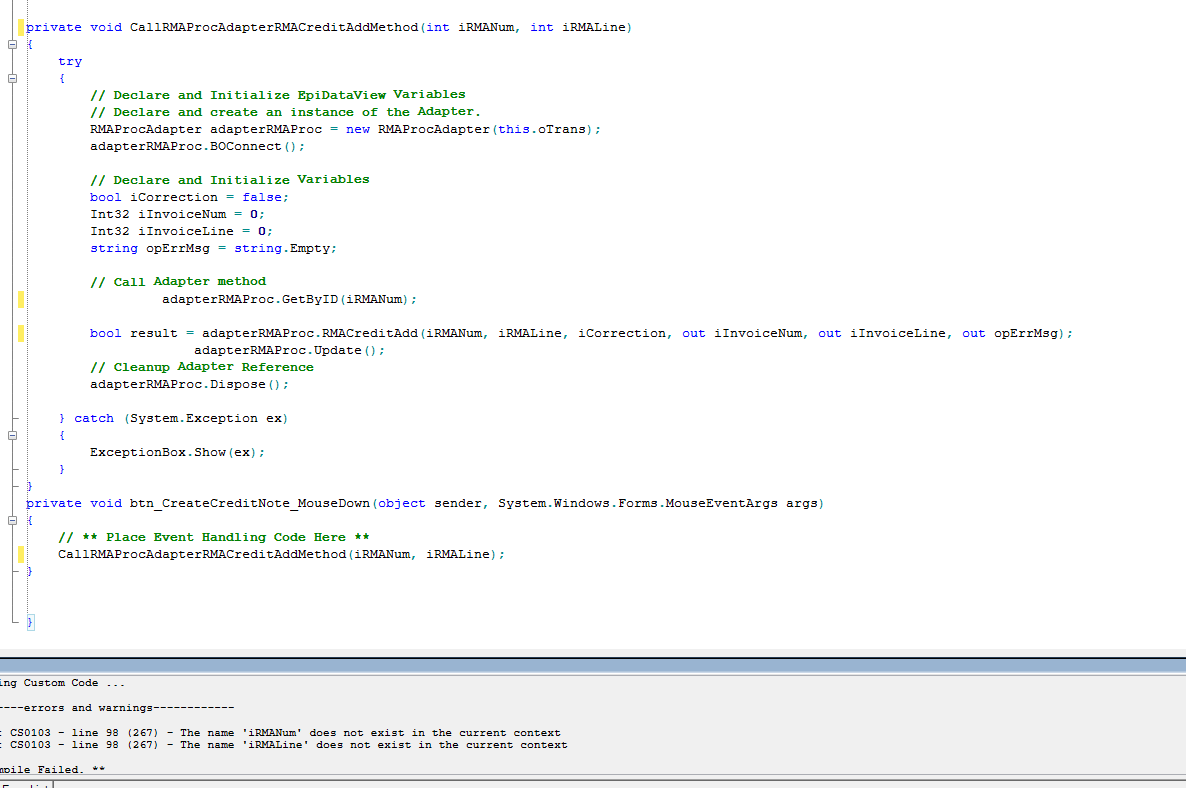Image resolution: width=1186 pixels, height=788 pixels.
Task: Click the 'bool result = adapterRMAProc.RMACreditAdd' line
Action: [x=581, y=334]
